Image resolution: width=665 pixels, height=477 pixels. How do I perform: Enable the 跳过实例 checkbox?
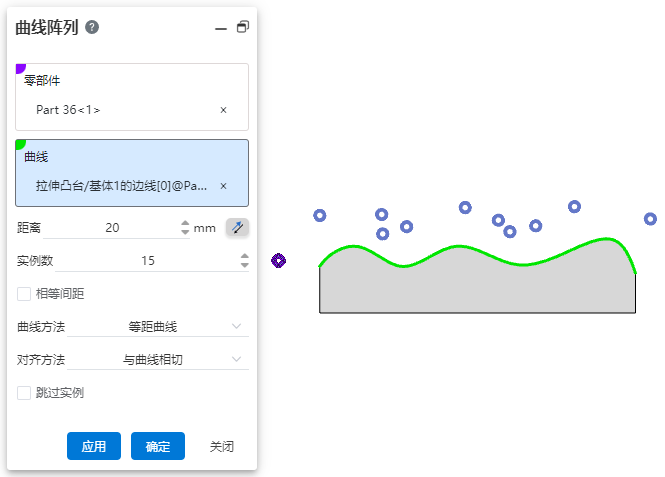(x=24, y=393)
